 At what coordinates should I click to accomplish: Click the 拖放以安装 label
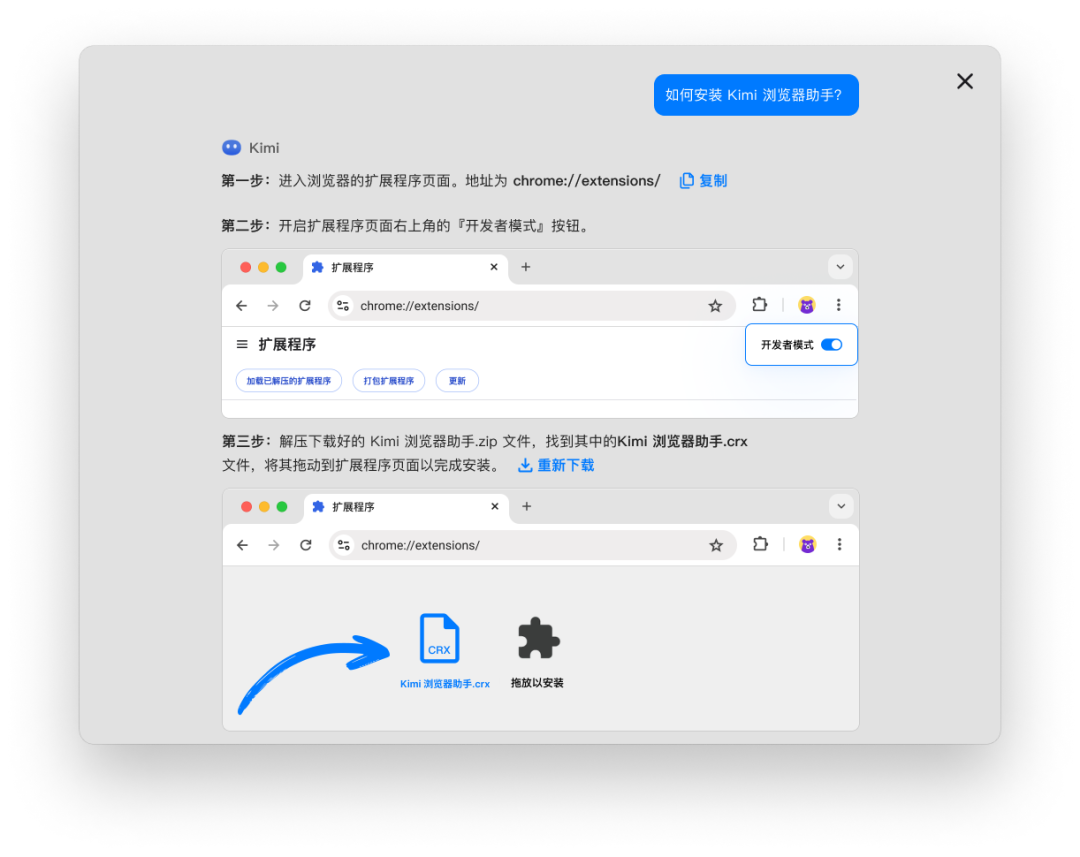click(537, 683)
